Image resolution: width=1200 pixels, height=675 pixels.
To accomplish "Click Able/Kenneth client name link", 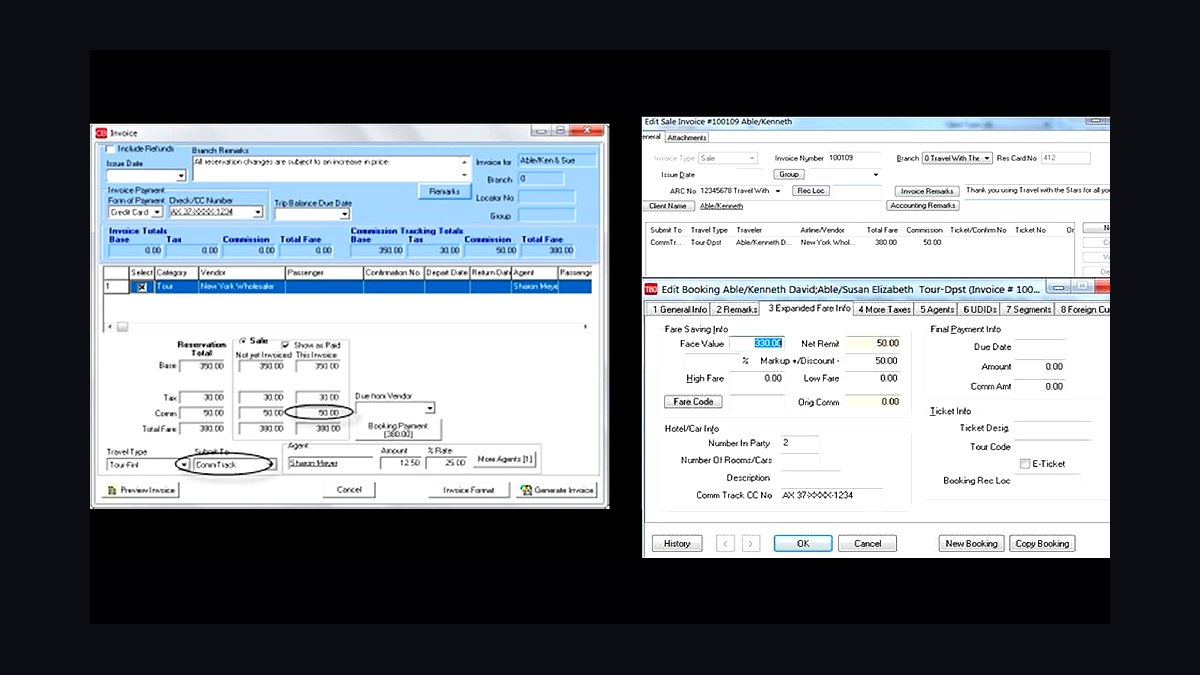I will pos(721,206).
